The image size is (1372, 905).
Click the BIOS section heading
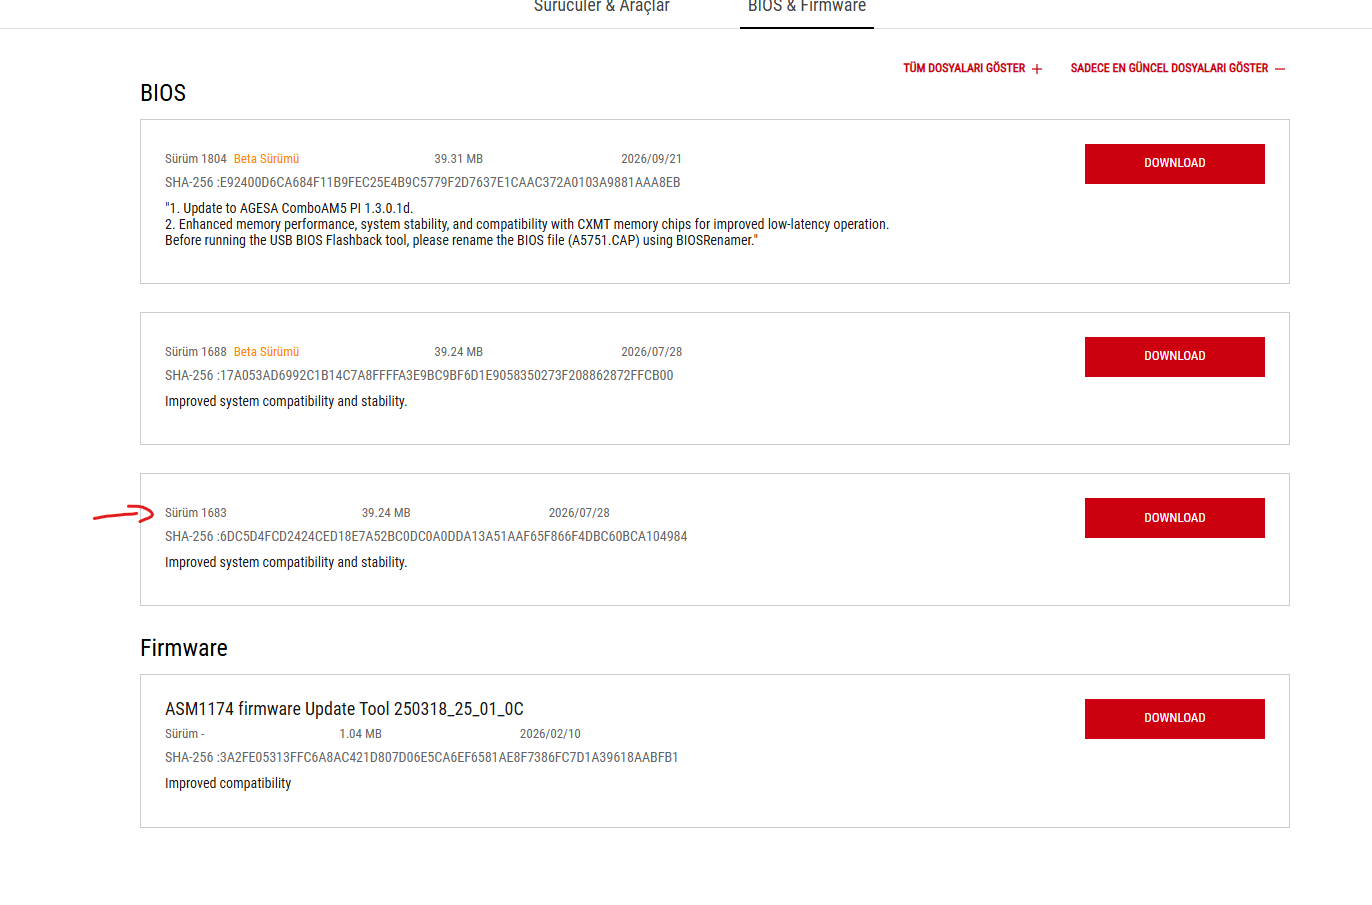163,93
